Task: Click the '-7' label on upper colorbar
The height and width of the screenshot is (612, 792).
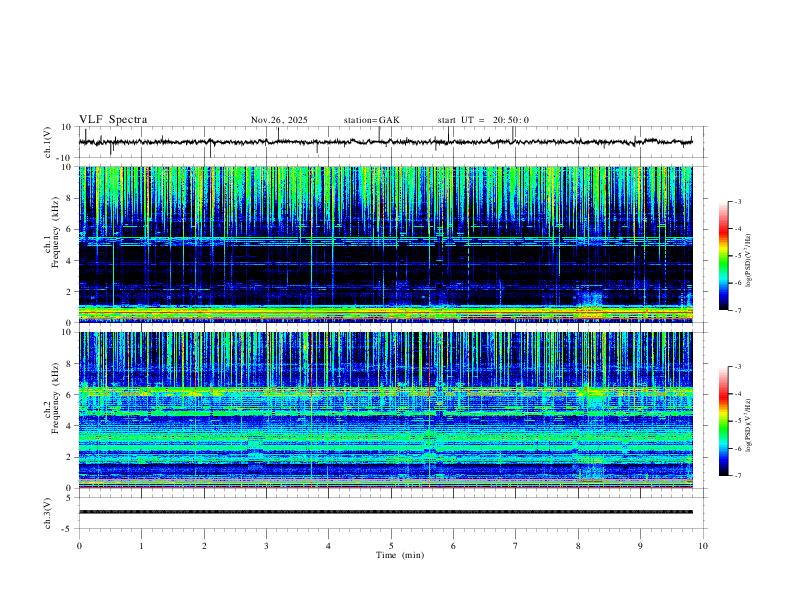Action: pyautogui.click(x=737, y=310)
